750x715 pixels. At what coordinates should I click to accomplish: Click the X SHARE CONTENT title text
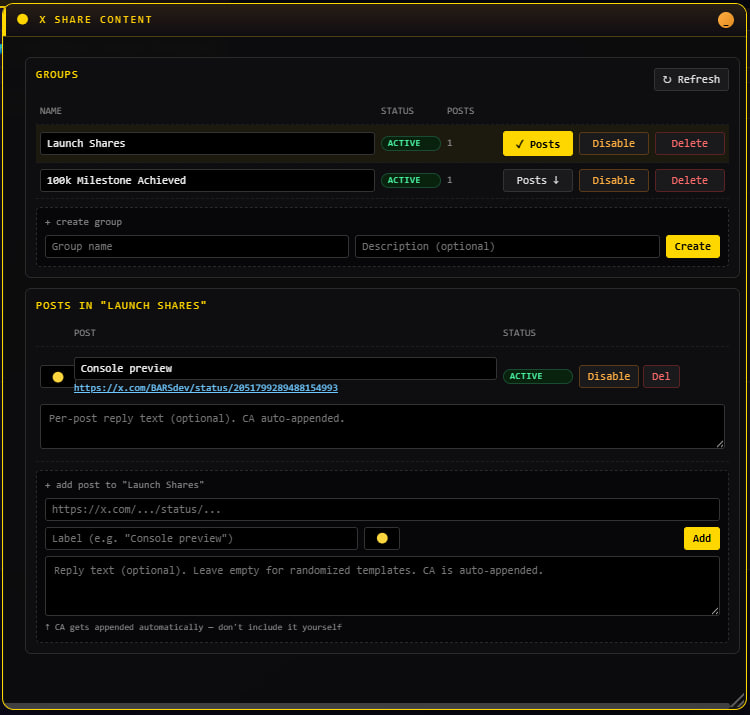point(95,20)
